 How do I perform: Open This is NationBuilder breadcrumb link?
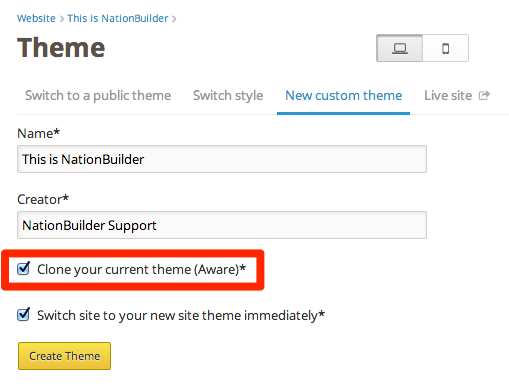click(x=118, y=18)
